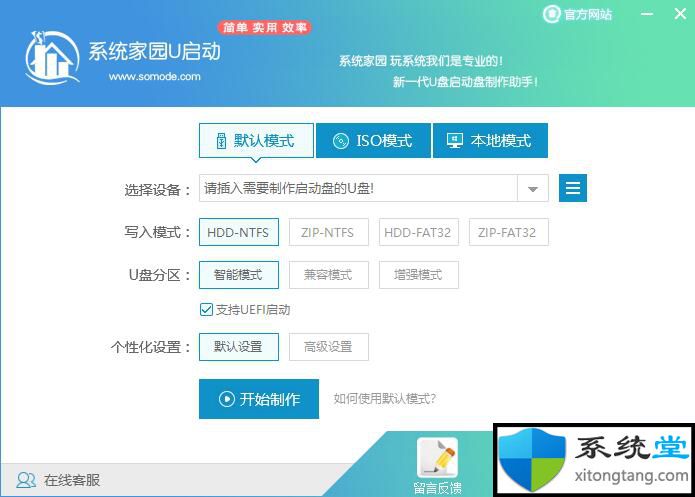Click the blue list menu icon beside device dropdown
Screen dimensions: 695x497
(572, 188)
